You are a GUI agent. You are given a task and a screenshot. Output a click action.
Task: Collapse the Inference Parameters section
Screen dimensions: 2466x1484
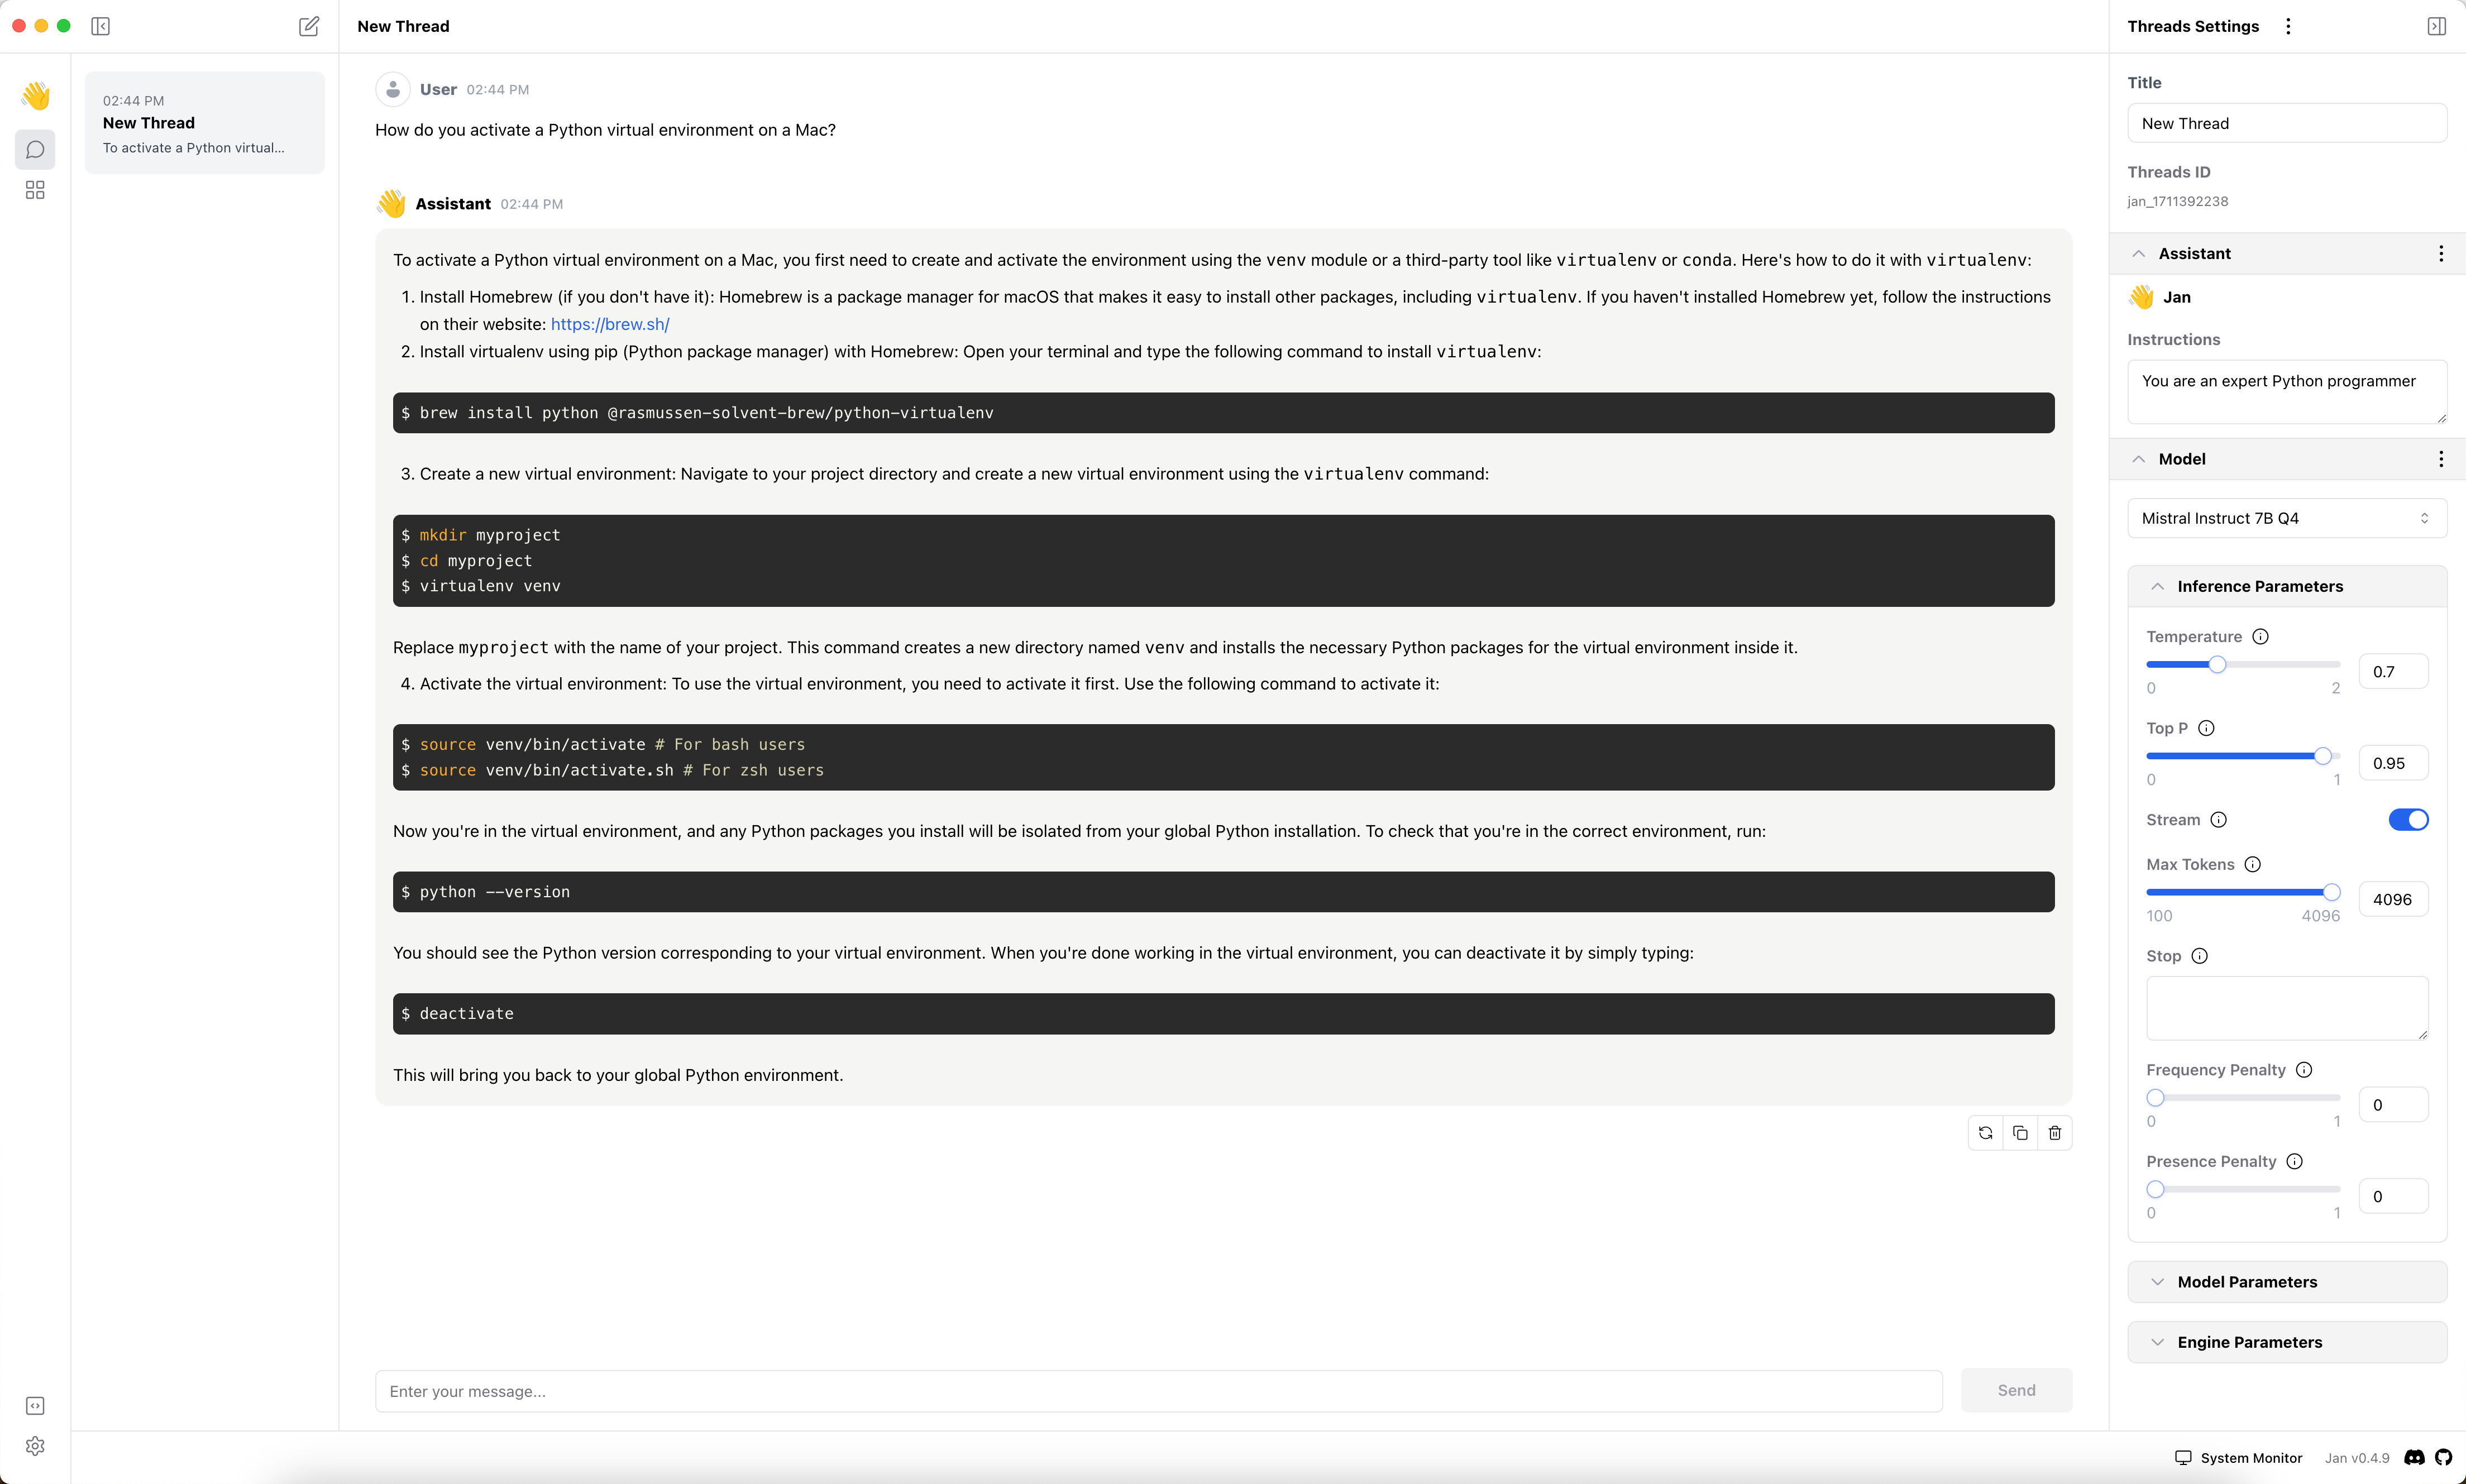[2259, 586]
